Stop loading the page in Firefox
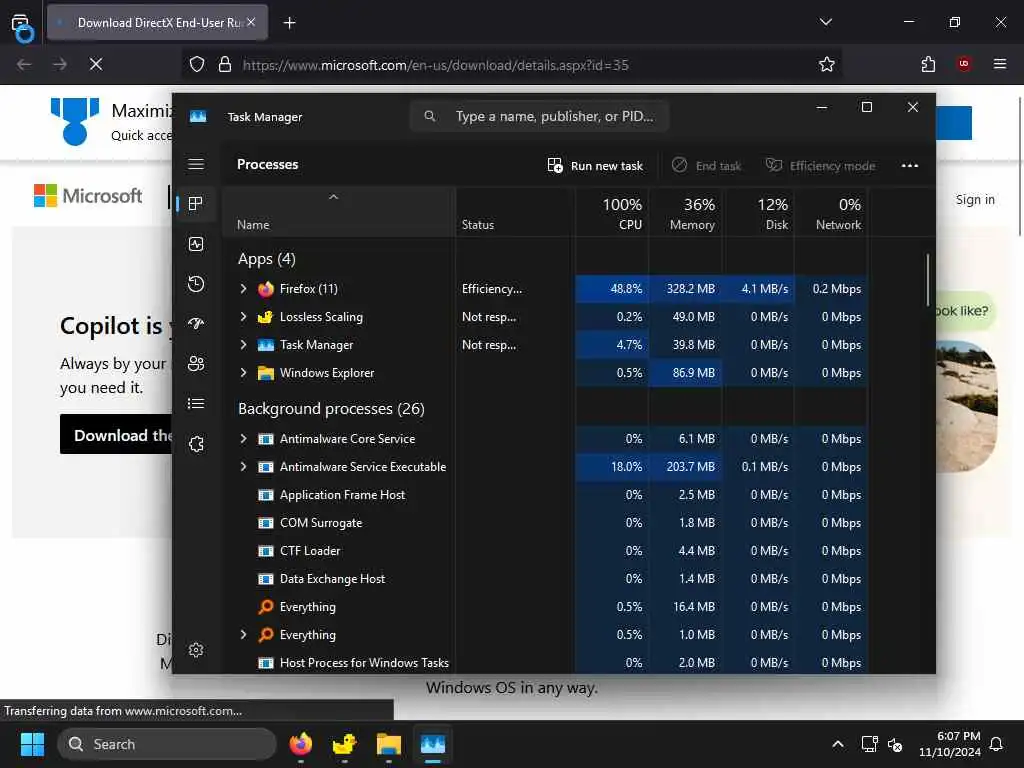 (96, 64)
